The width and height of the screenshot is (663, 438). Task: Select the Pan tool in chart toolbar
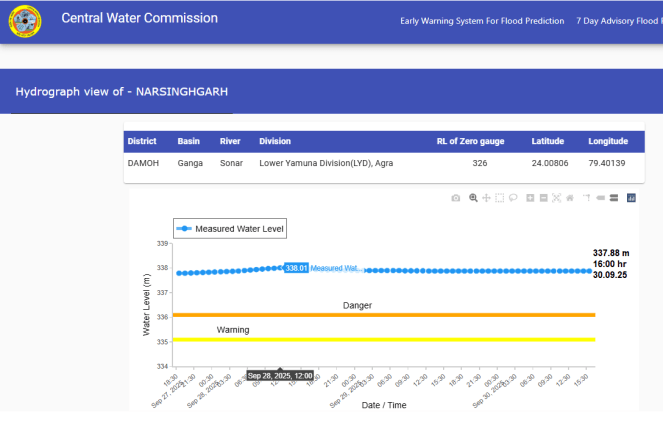click(486, 198)
